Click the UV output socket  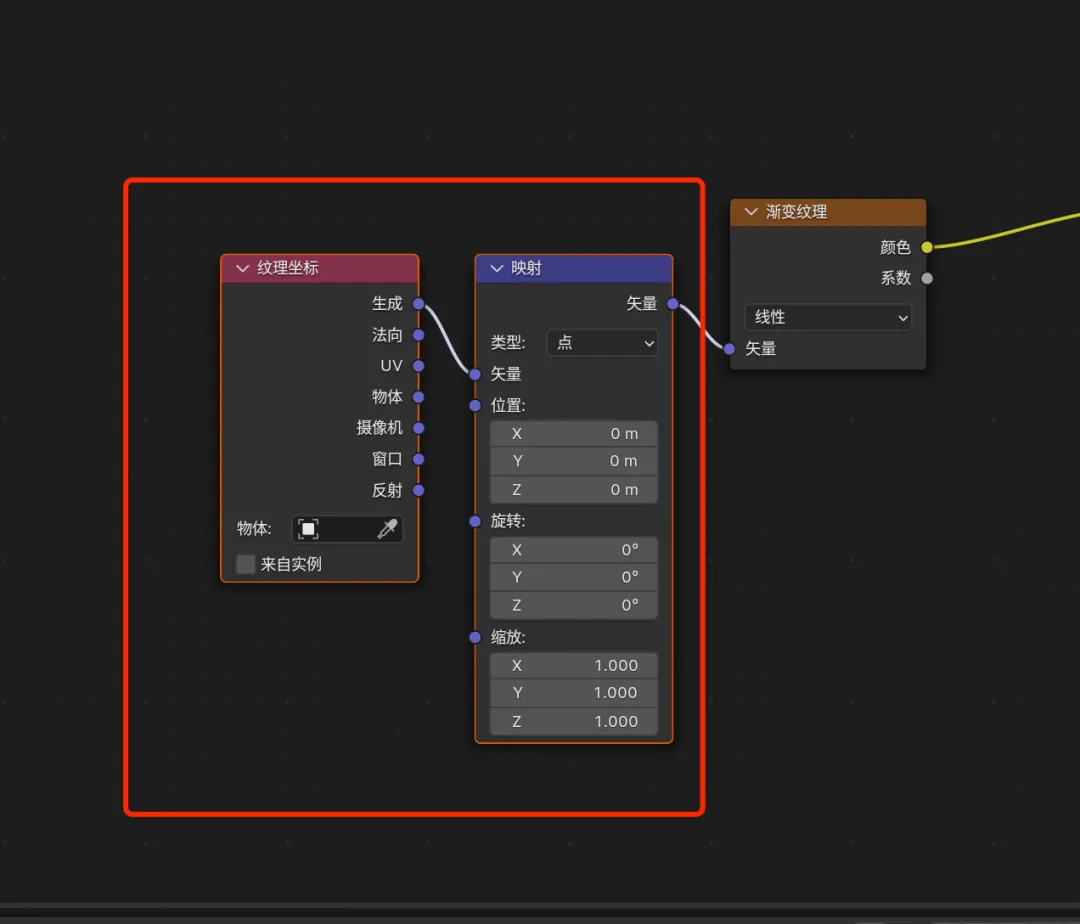click(419, 366)
